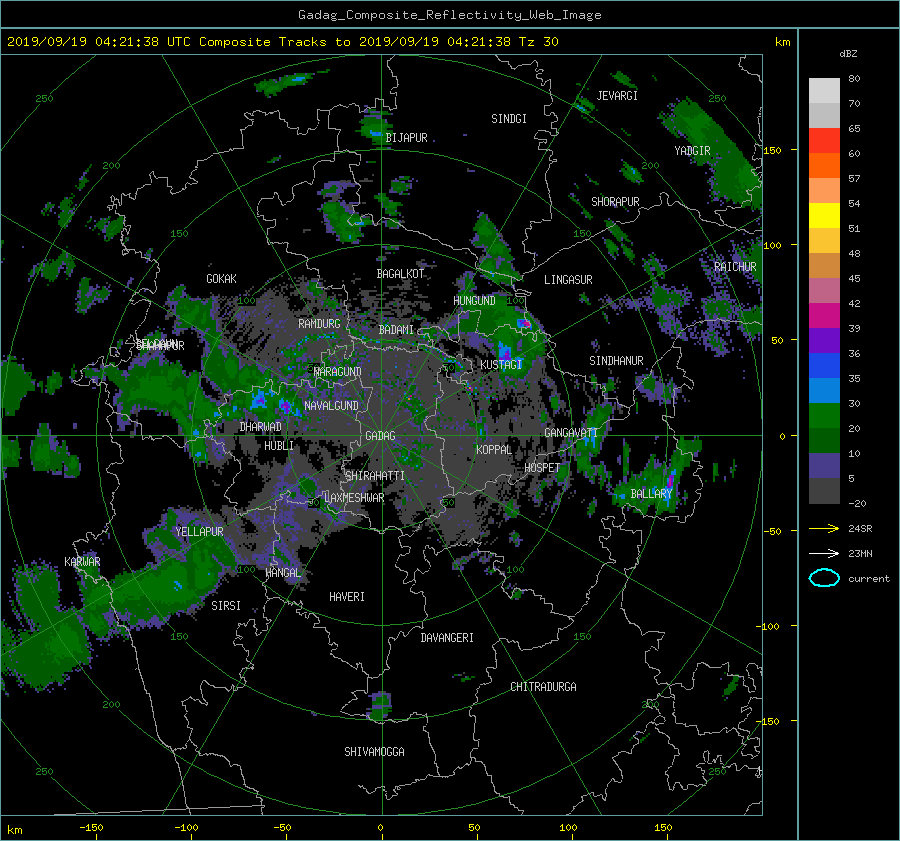Click the HOSPET city label
This screenshot has height=841, width=900.
point(542,468)
